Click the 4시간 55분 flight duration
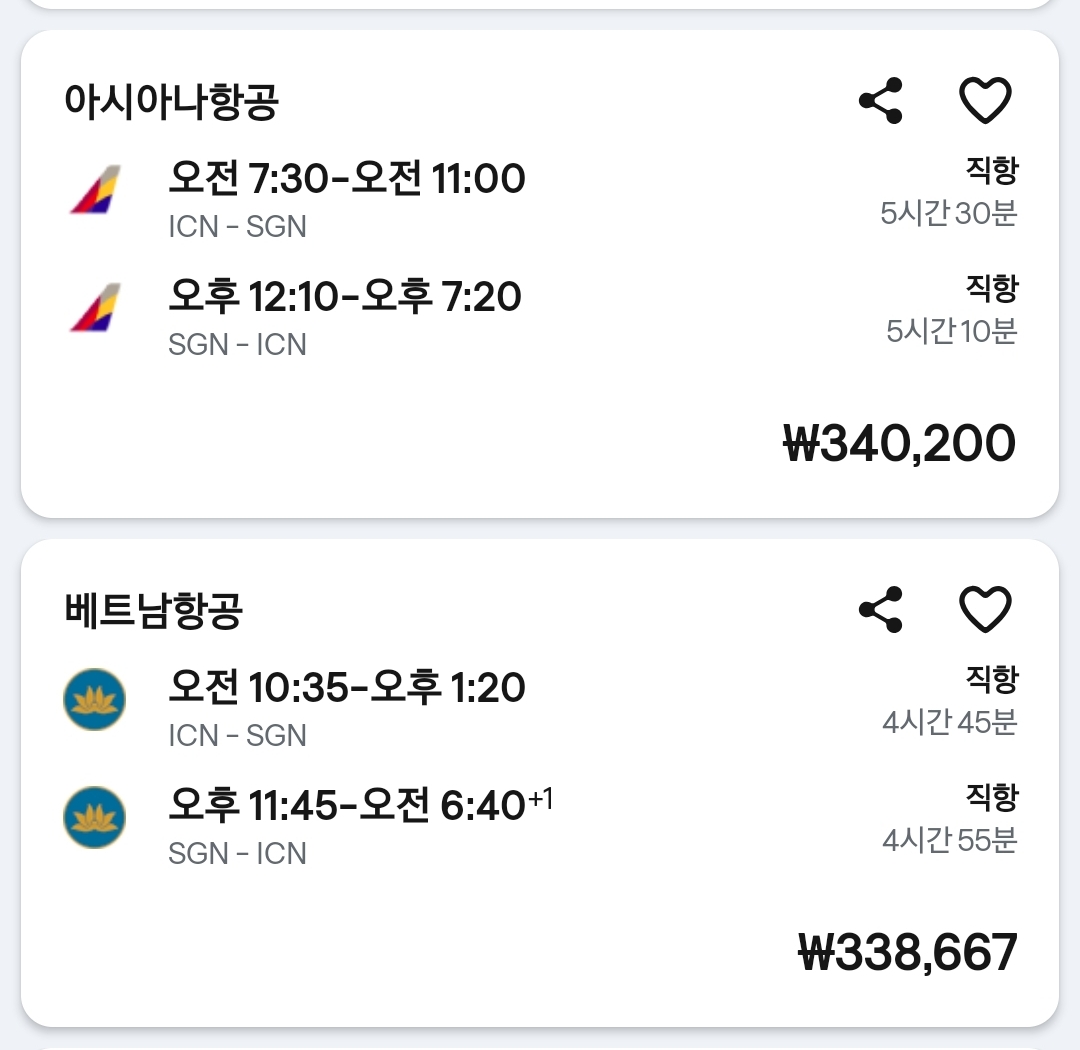The image size is (1080, 1050). [949, 840]
